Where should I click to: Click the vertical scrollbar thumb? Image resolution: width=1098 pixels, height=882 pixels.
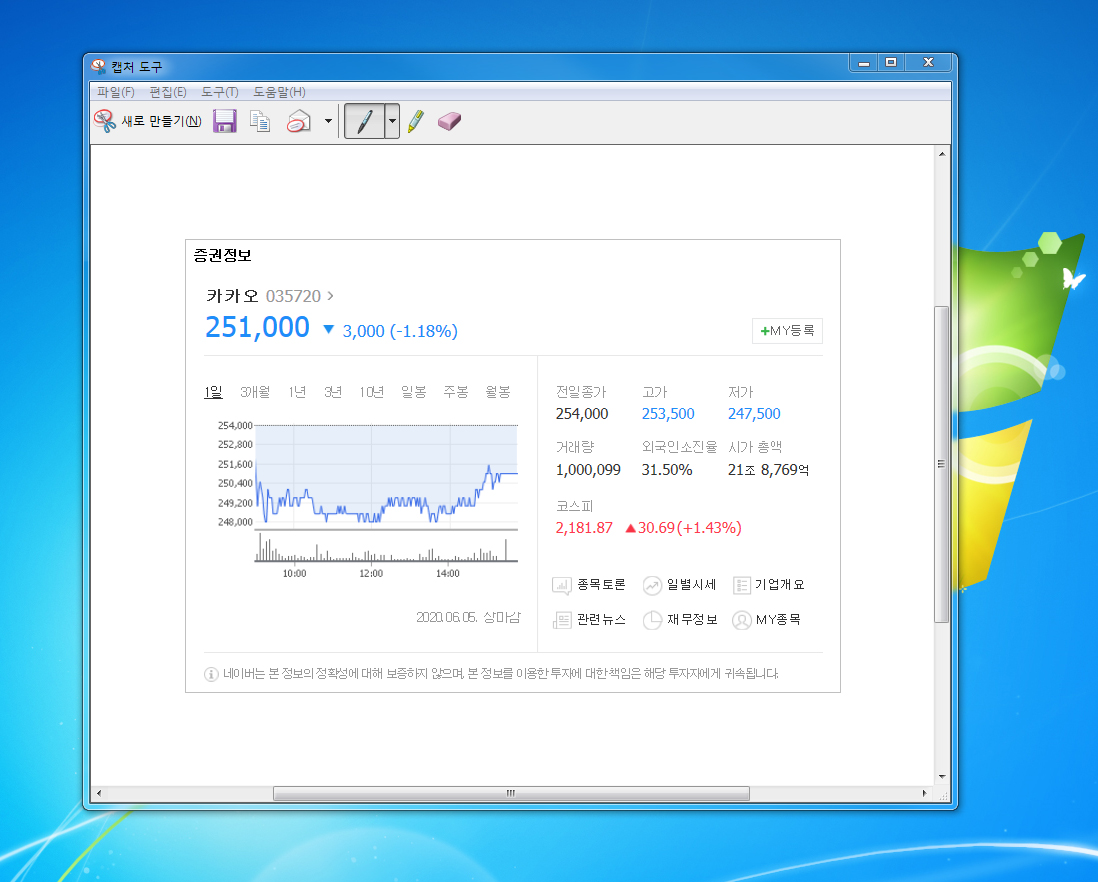pyautogui.click(x=942, y=464)
